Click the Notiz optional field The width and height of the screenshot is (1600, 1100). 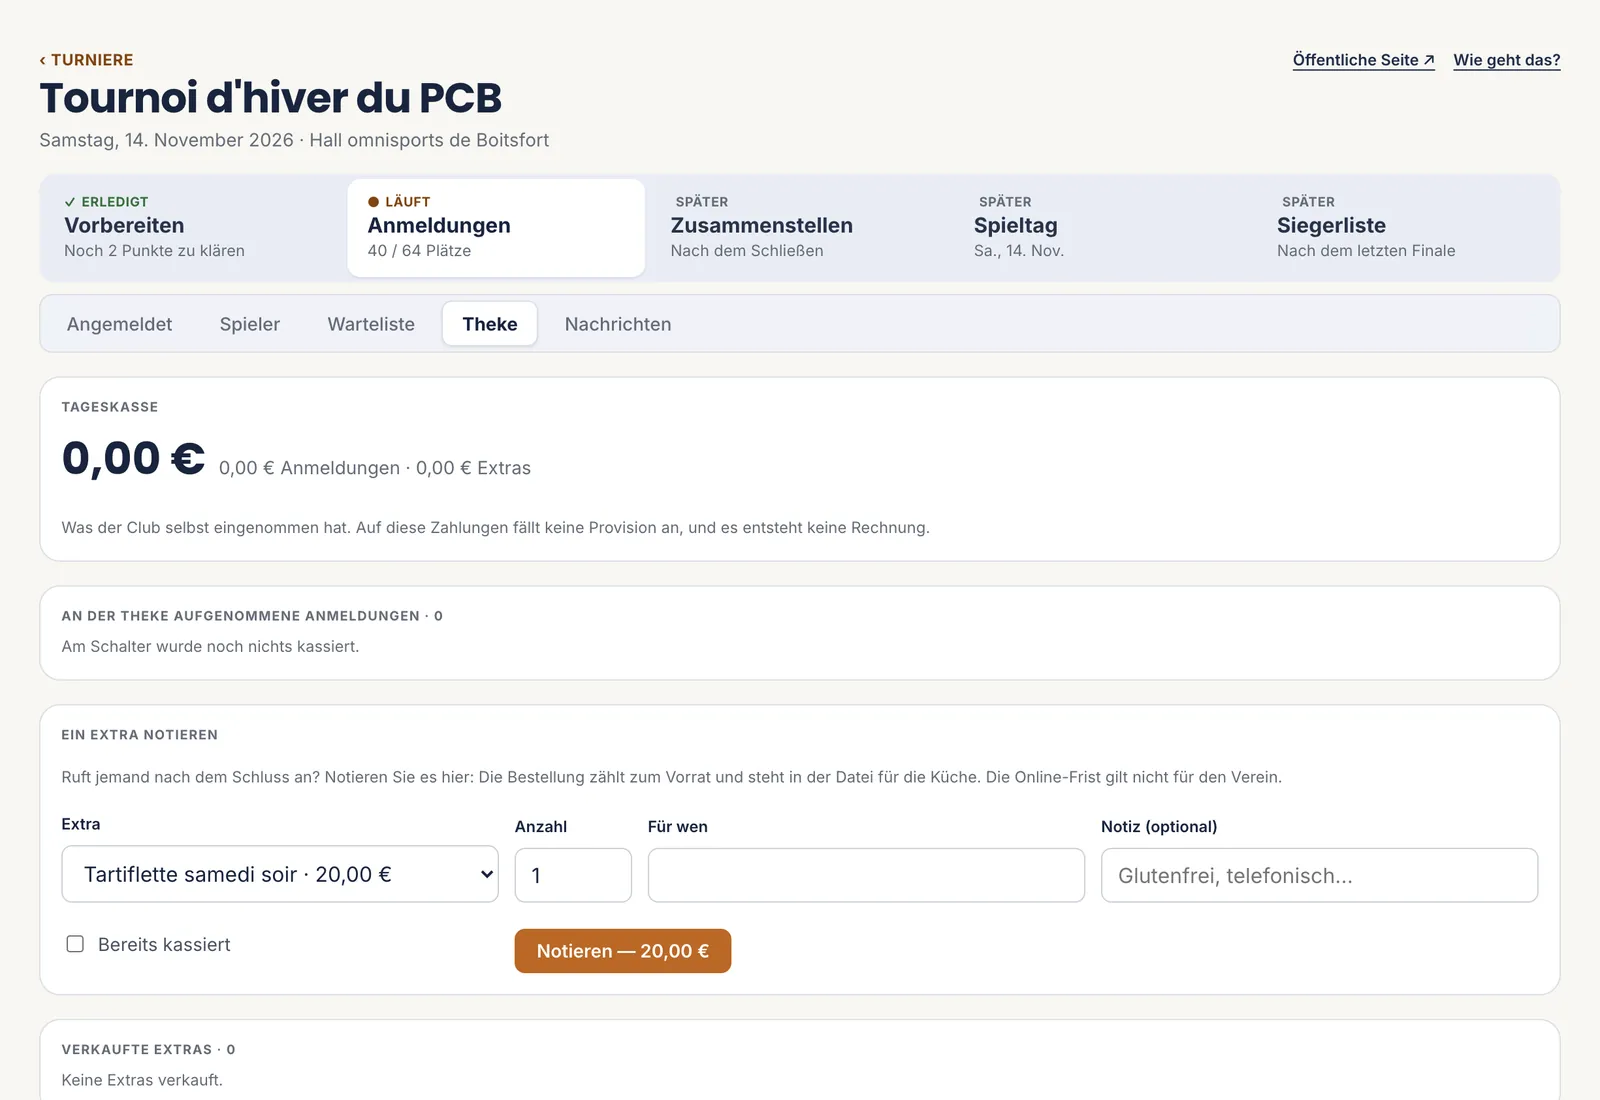(x=1319, y=875)
